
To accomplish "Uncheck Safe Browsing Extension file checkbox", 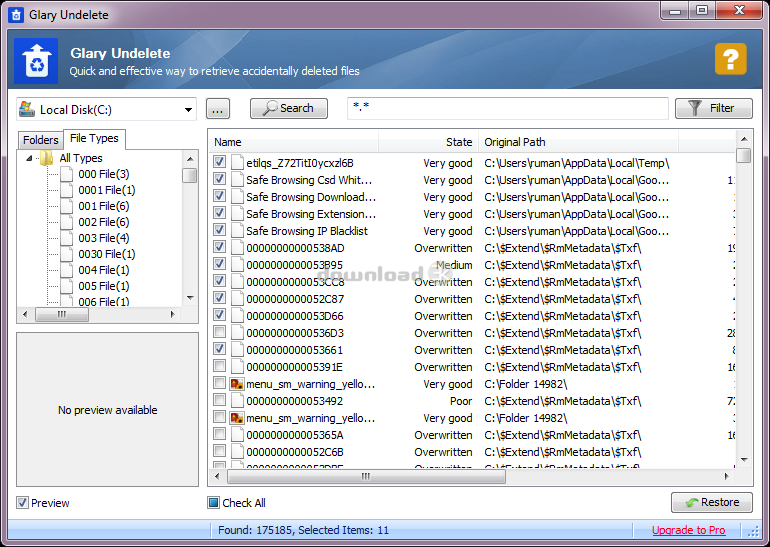I will click(x=219, y=213).
